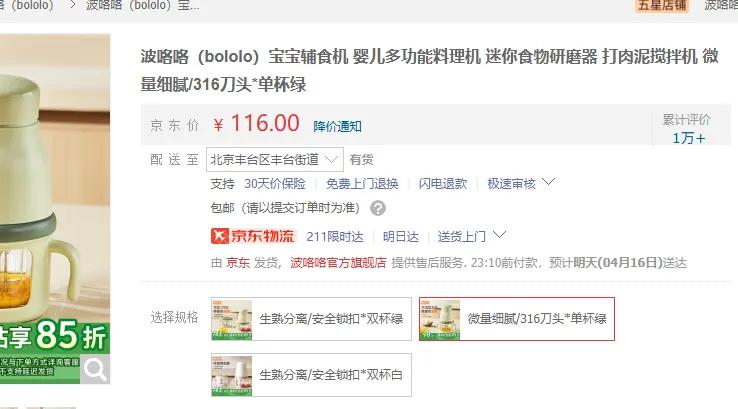Click the question mark help icon beside 包邮
The width and height of the screenshot is (738, 409).
point(377,208)
